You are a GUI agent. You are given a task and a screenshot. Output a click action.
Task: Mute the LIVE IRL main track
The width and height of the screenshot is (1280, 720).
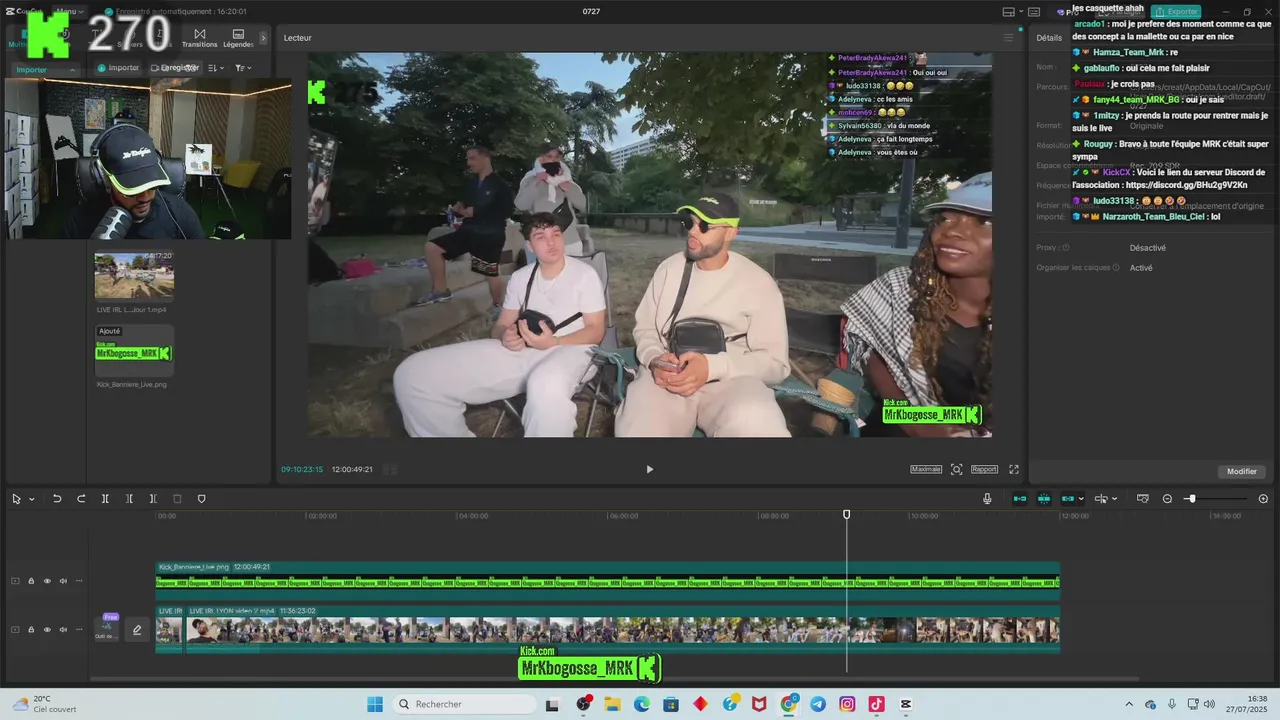63,630
